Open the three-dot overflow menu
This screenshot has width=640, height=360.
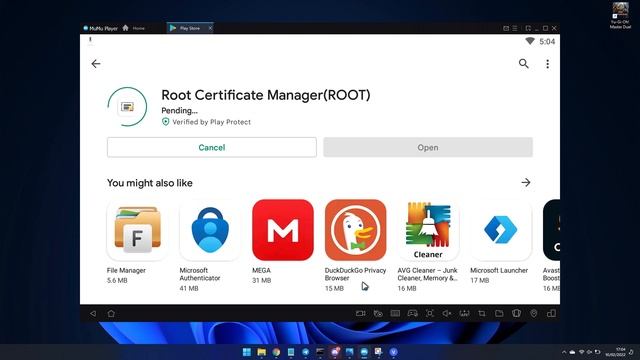[x=547, y=64]
